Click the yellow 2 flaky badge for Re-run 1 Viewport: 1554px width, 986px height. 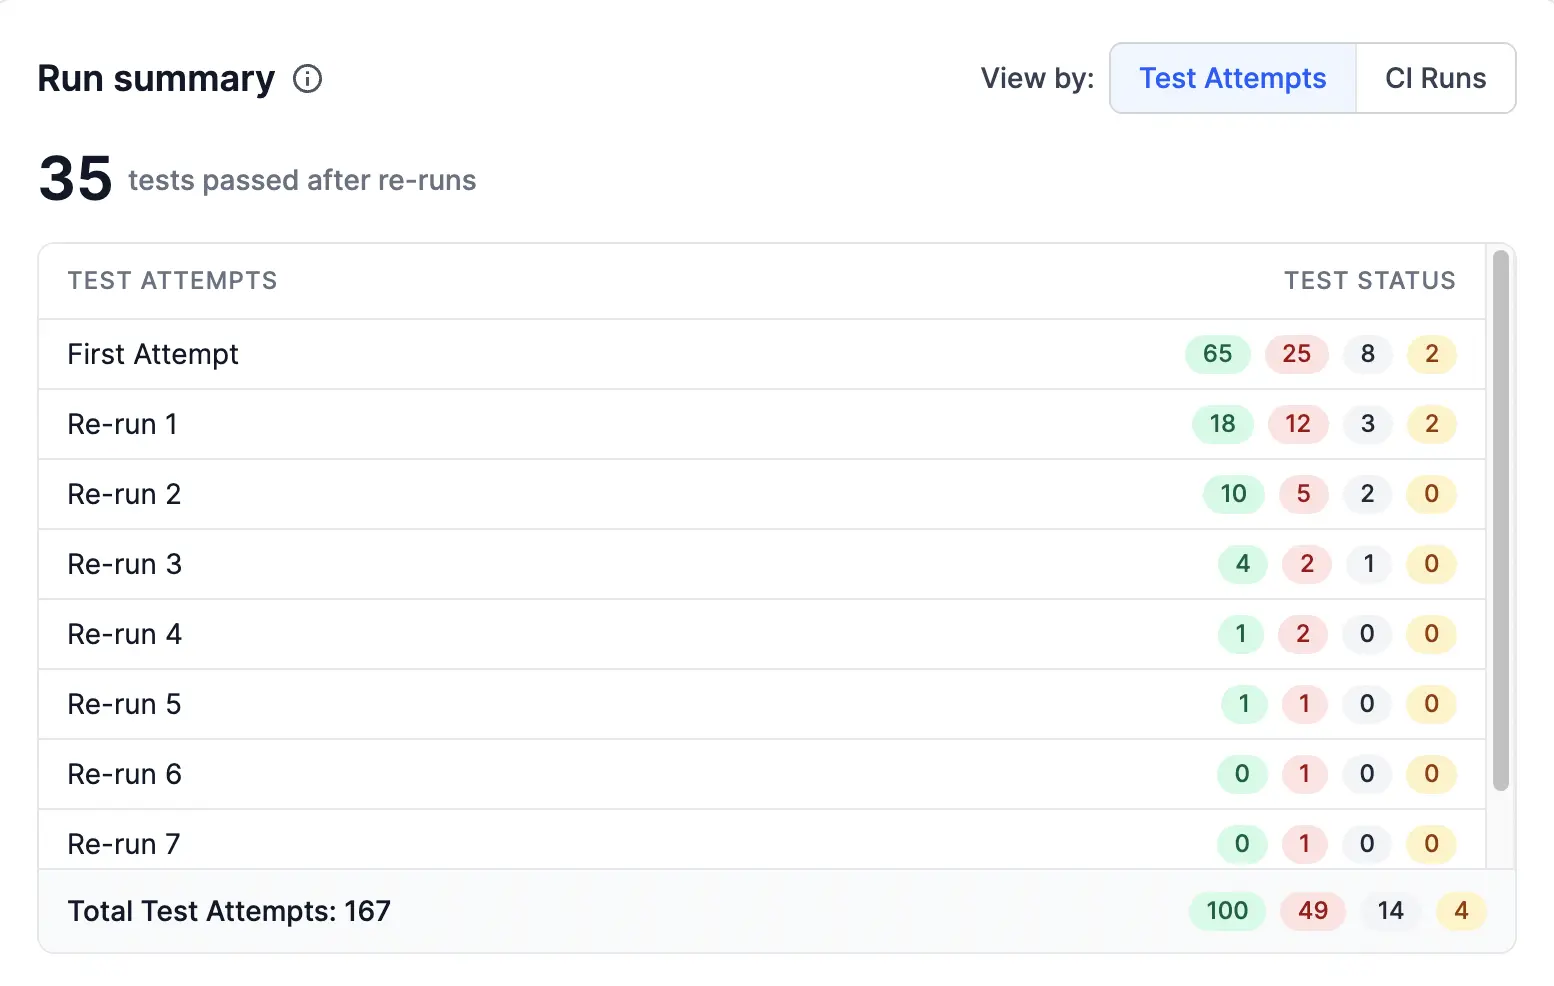tap(1431, 424)
